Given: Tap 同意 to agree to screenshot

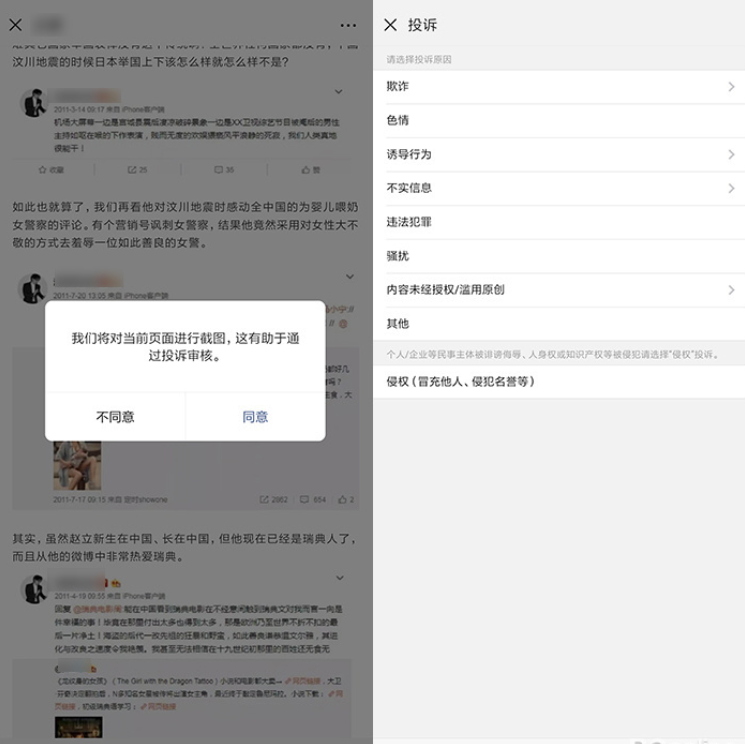Looking at the screenshot, I should click(255, 417).
